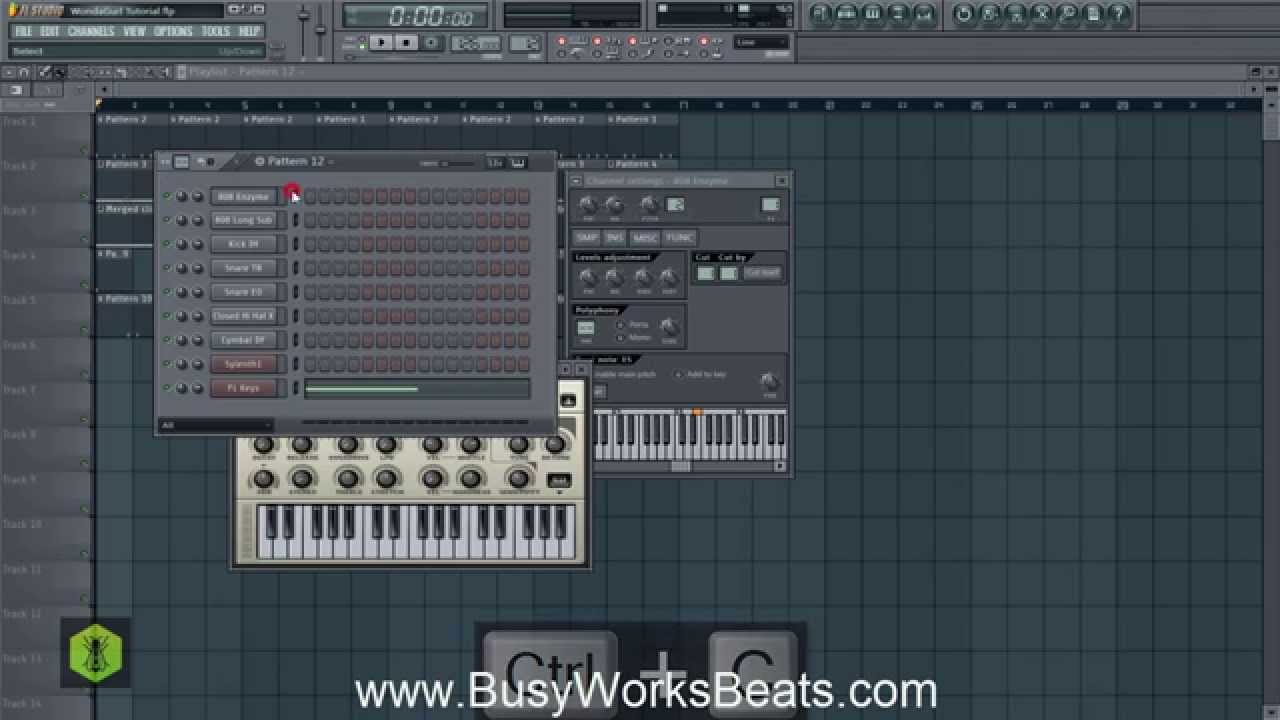Image resolution: width=1280 pixels, height=720 pixels.
Task: Open the Line snap dropdown in main toolbar
Action: pos(761,42)
